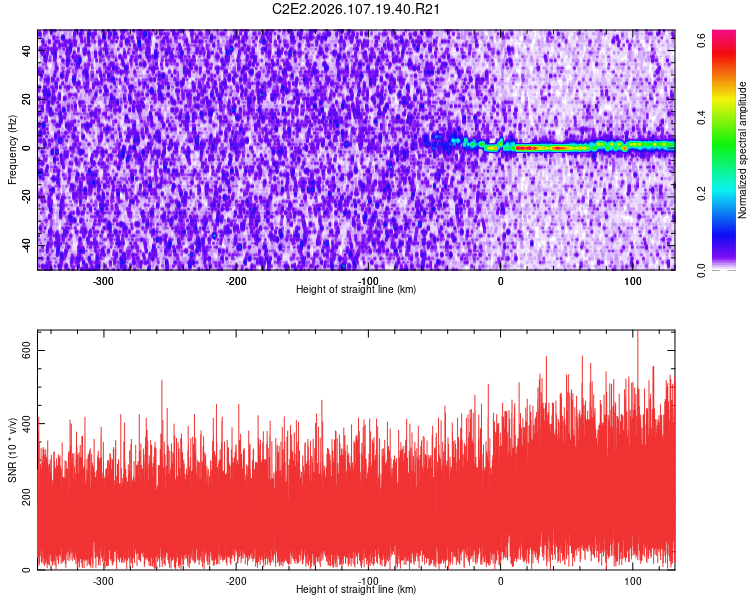The width and height of the screenshot is (750, 600).
Task: Select the spectrogram x-axis label Height of straight line
Action: point(356,289)
